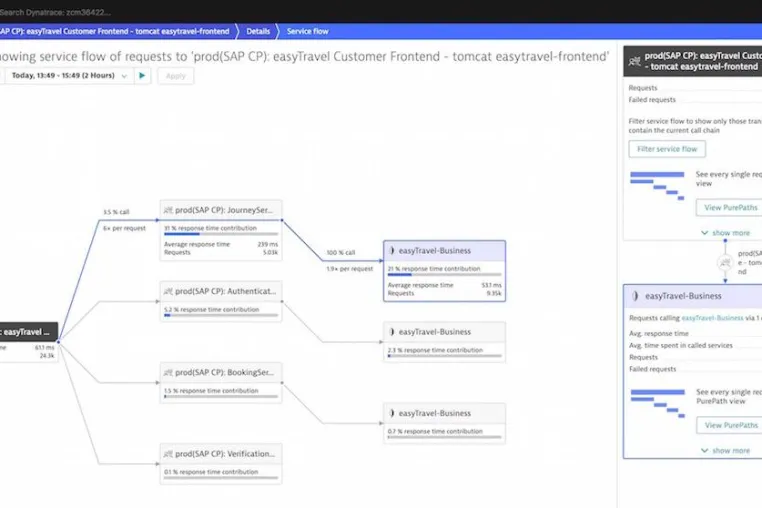Click the Apply button
This screenshot has width=762, height=508.
click(175, 76)
